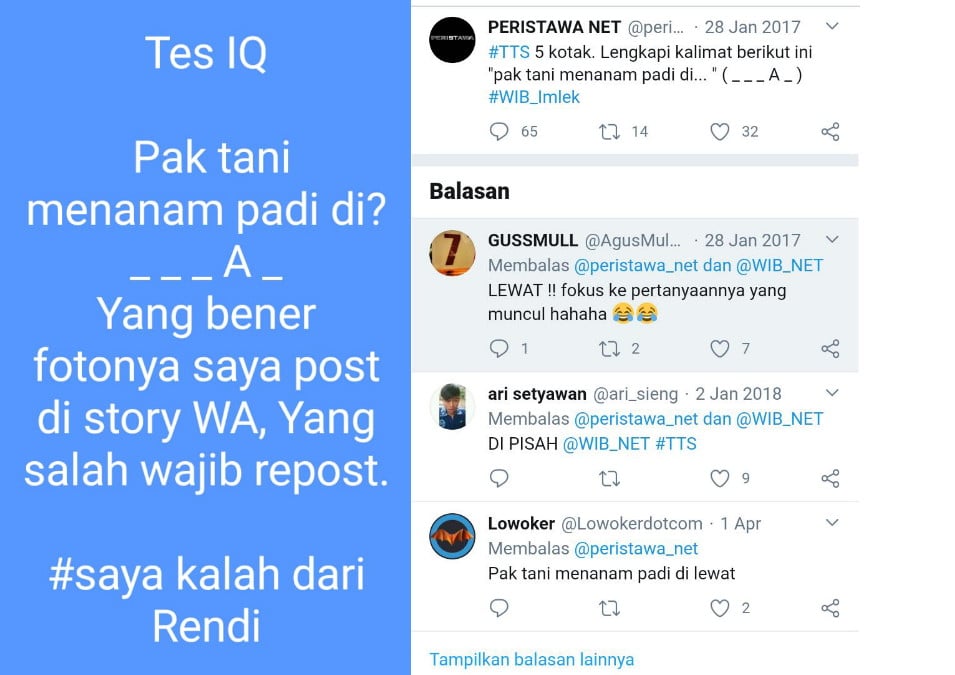
Task: Retweet GUSSMULL's reply
Action: pyautogui.click(x=609, y=348)
